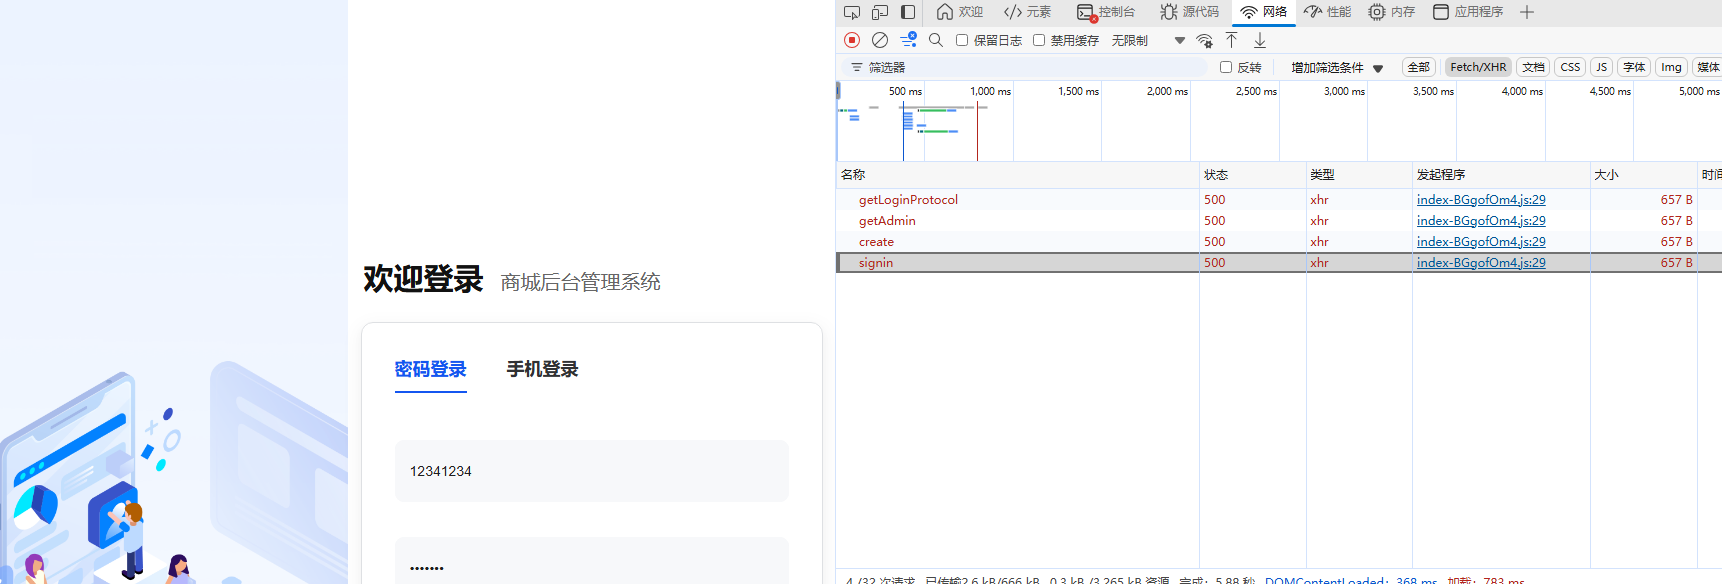Sort requests by 发起程序 column header
This screenshot has height=584, width=1722.
1501,175
